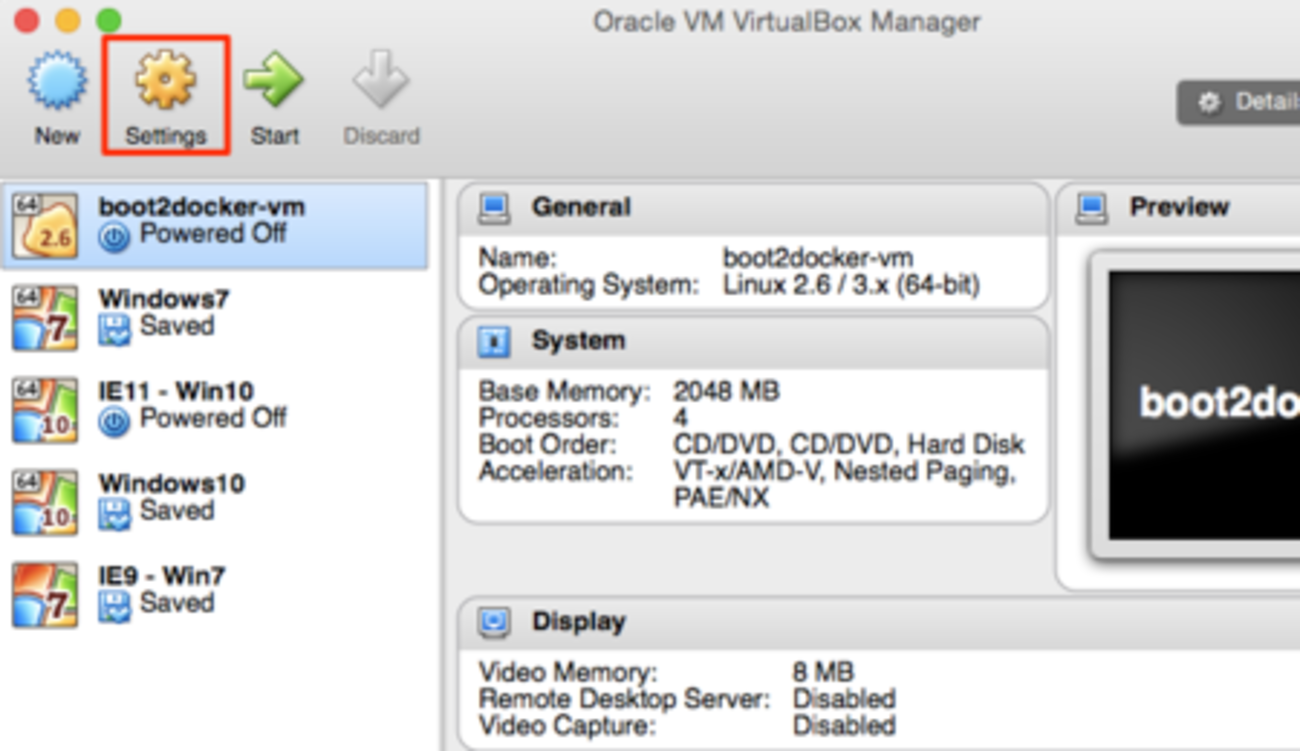Open Settings with the gear icon

pos(165,79)
